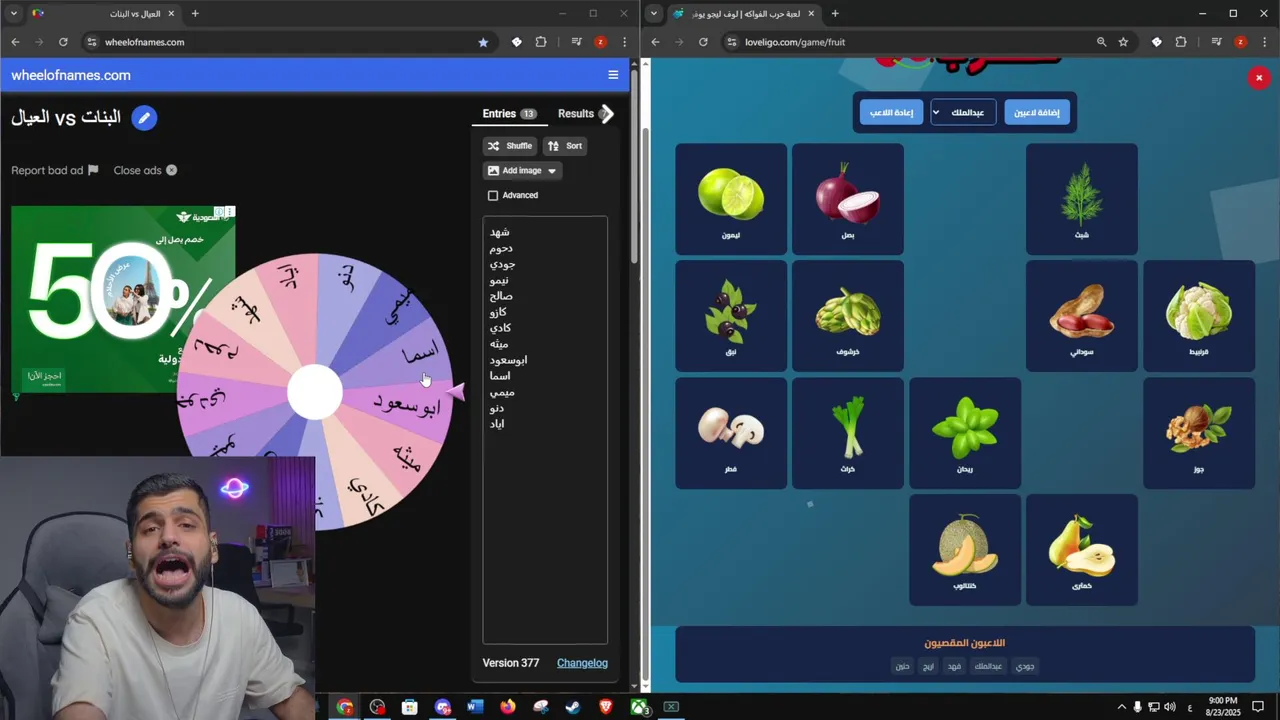Click eliminated player chip جودي
1280x720 pixels.
coord(1025,666)
